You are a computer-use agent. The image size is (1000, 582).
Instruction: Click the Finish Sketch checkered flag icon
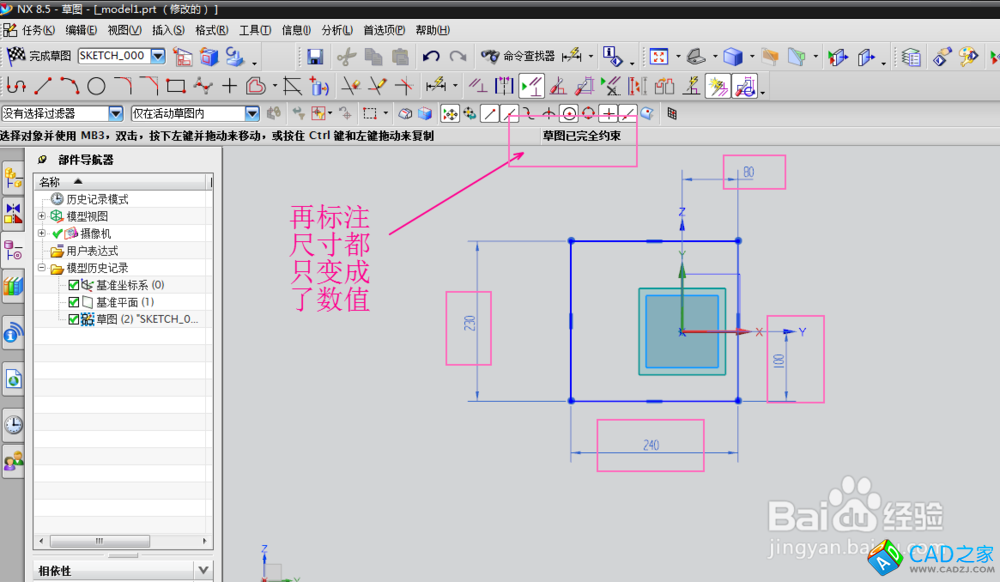click(17, 56)
